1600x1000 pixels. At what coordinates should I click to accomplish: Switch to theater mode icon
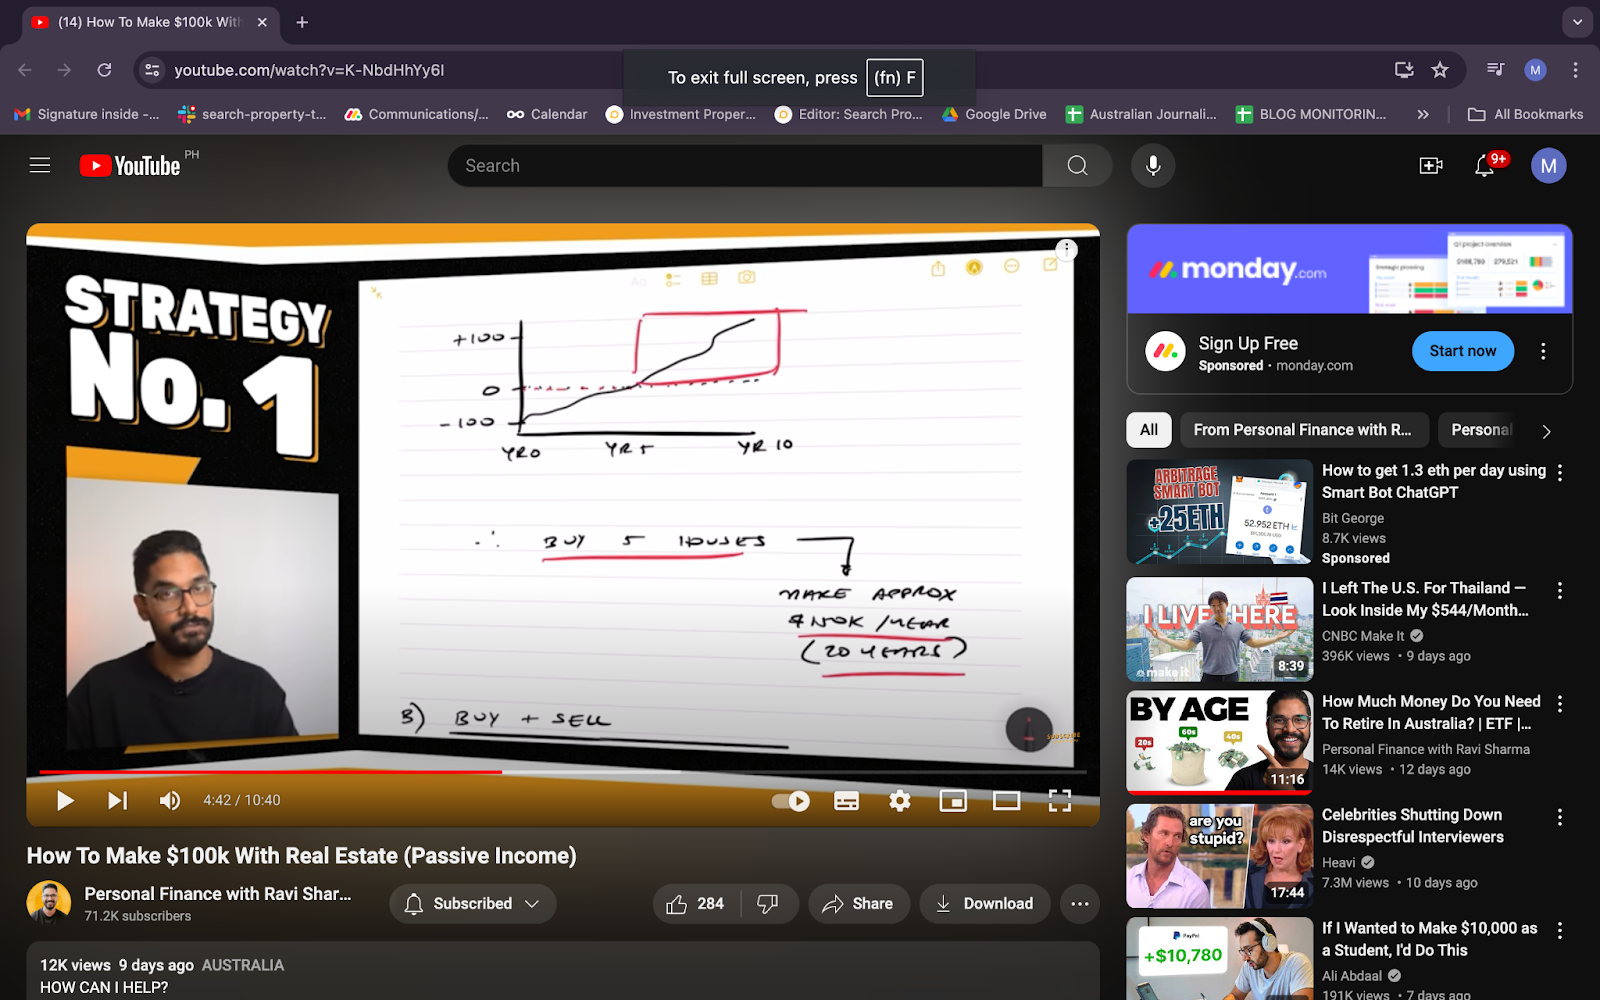point(1006,800)
